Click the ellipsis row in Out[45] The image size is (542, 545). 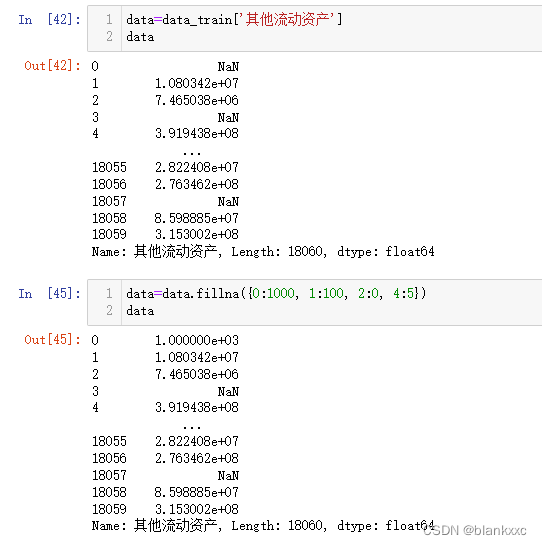(192, 427)
